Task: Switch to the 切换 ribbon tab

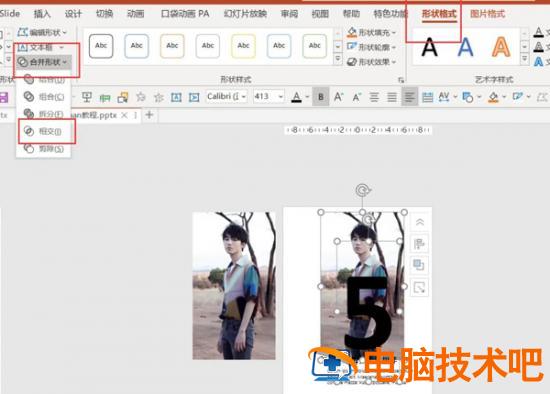Action: [x=104, y=14]
